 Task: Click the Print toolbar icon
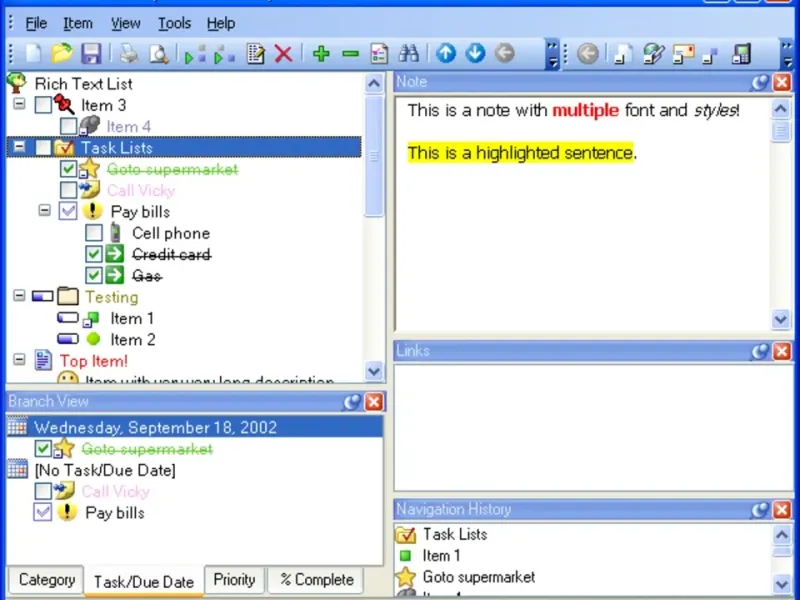click(x=129, y=54)
